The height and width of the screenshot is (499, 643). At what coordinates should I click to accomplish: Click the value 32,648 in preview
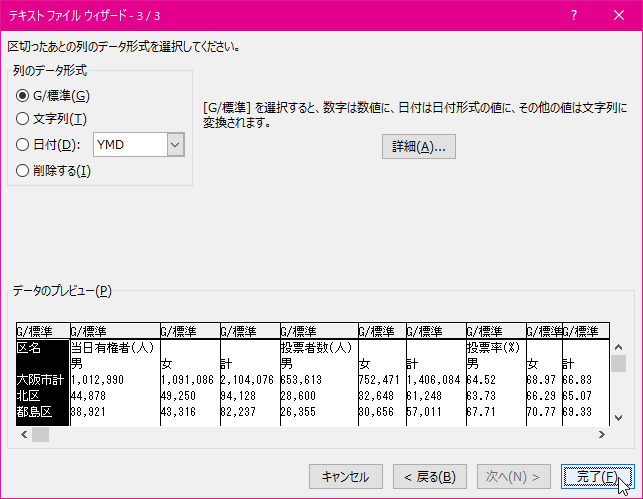(376, 396)
